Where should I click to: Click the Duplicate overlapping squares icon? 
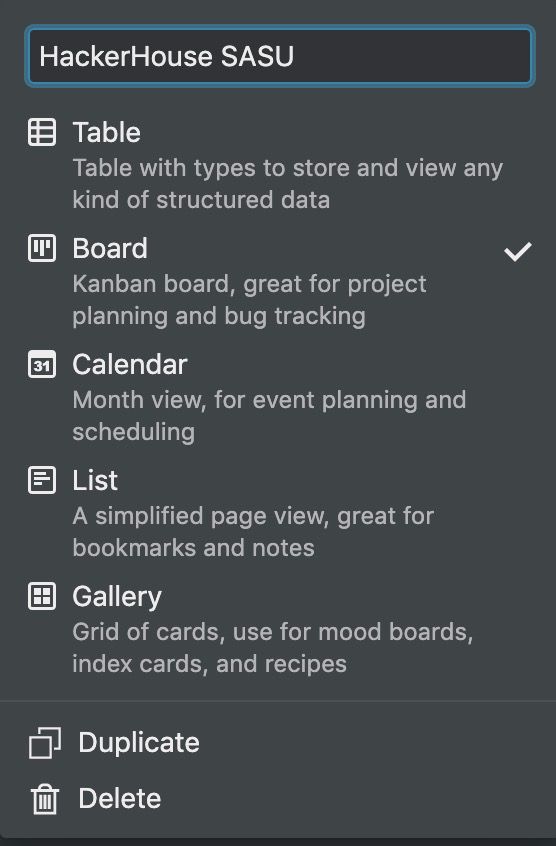[45, 743]
